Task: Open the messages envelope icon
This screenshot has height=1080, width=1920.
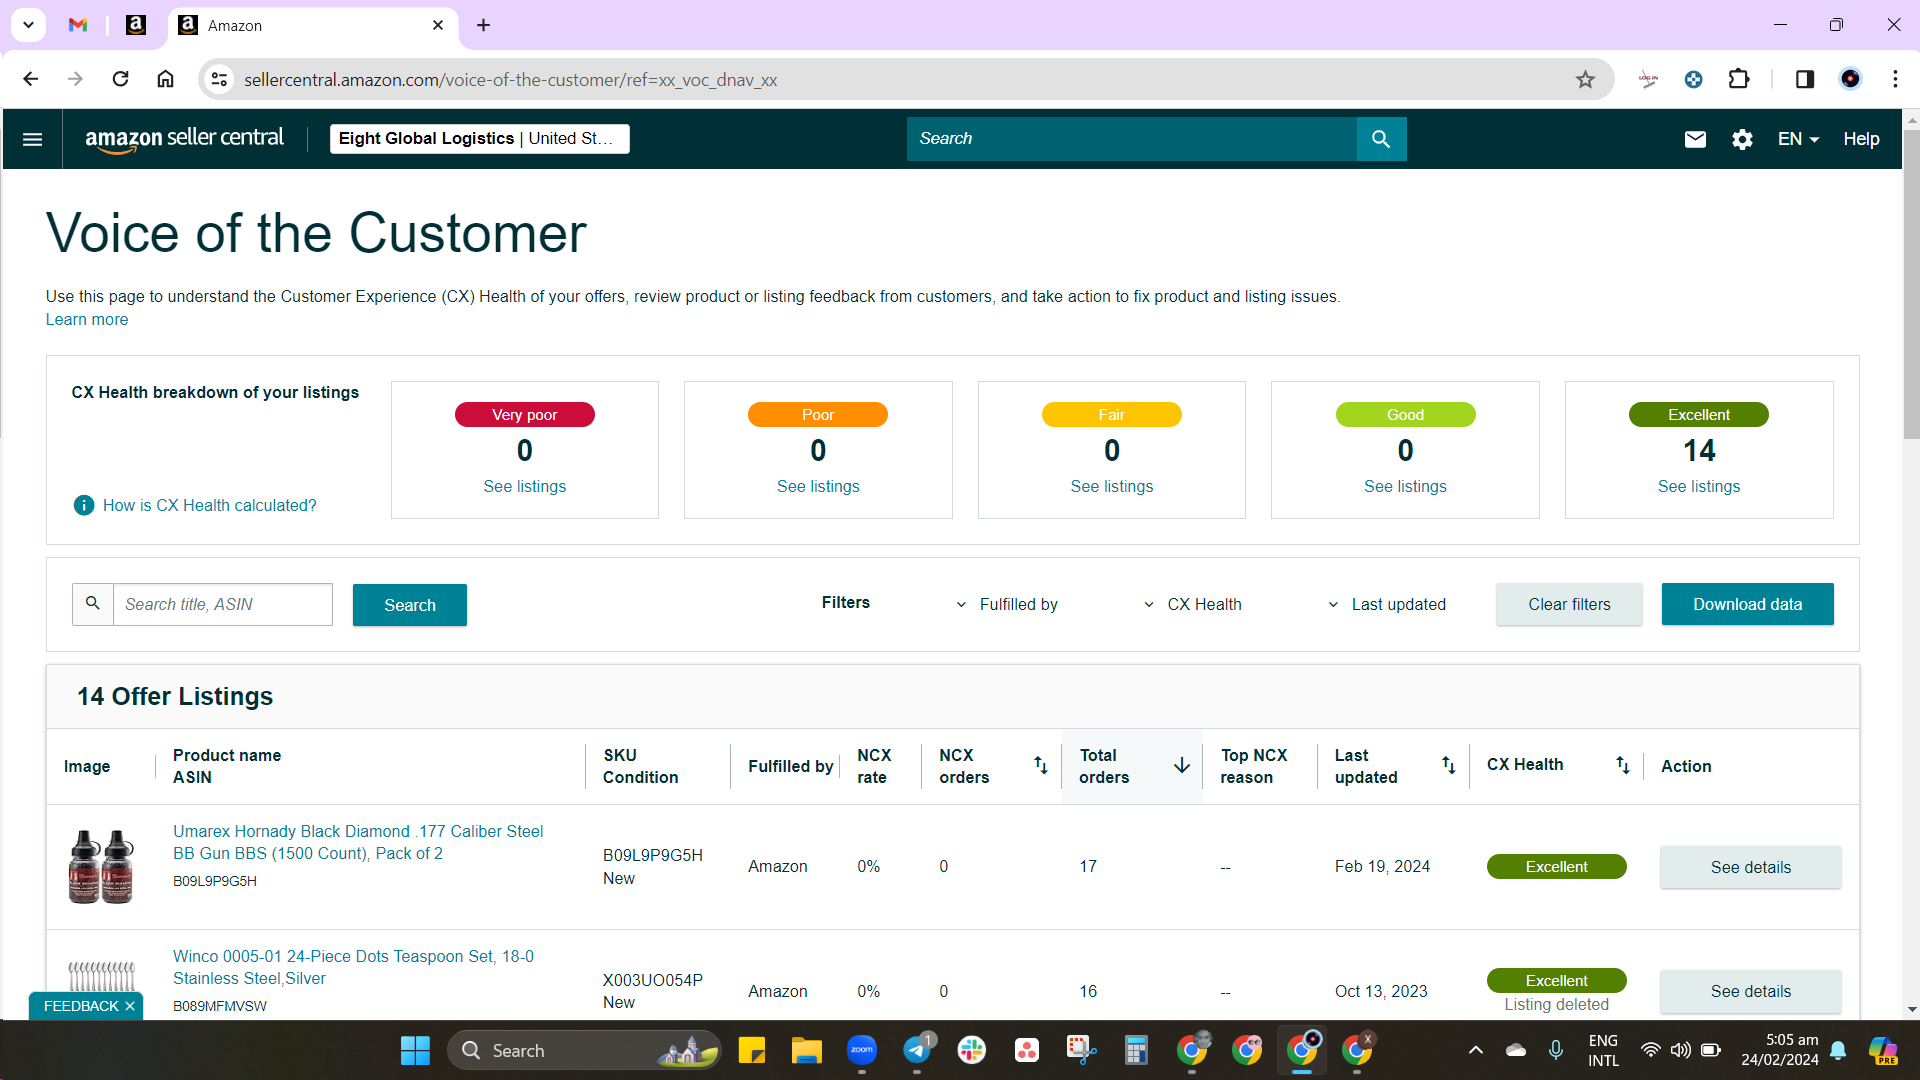Action: (x=1695, y=139)
